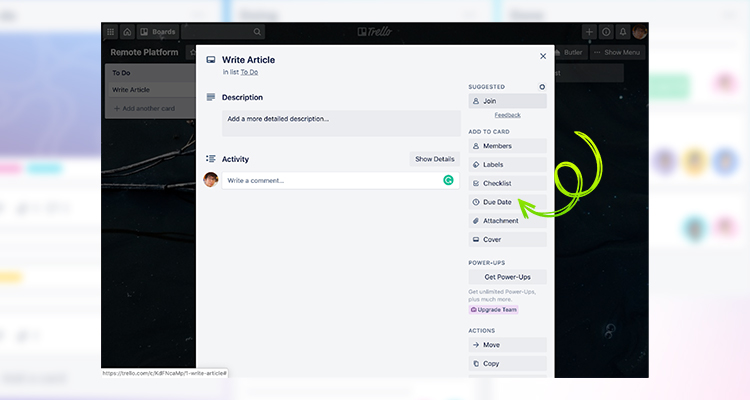Click the Description heading icon
The height and width of the screenshot is (400, 750).
[210, 97]
